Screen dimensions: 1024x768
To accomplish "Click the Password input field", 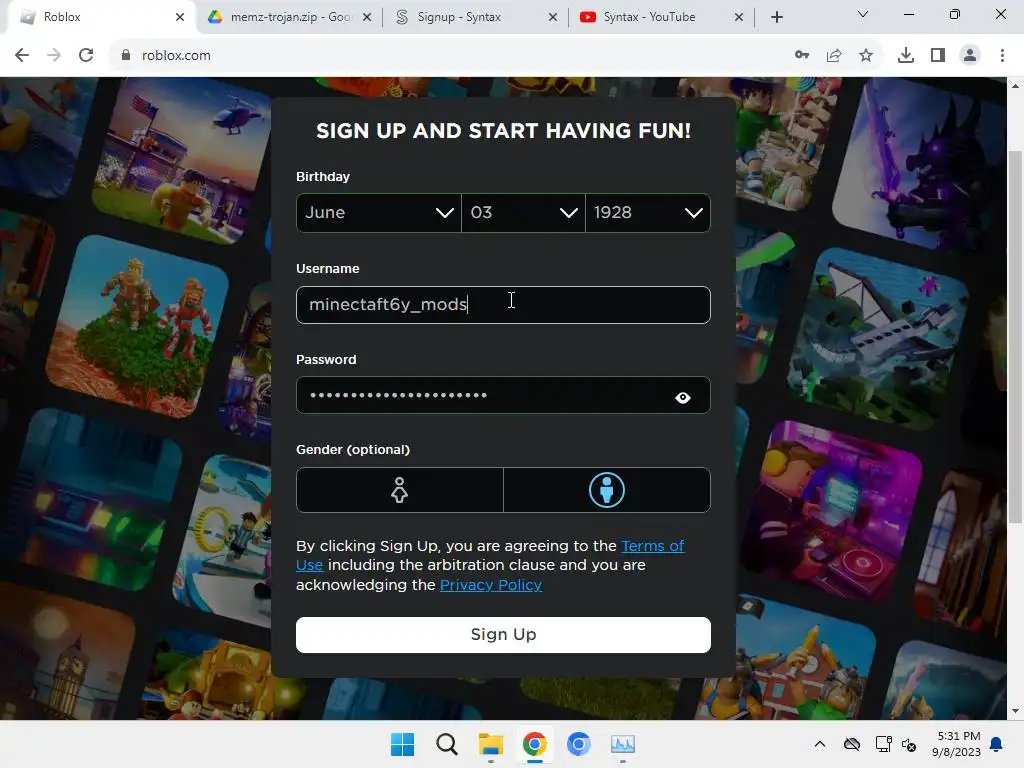I will click(503, 395).
